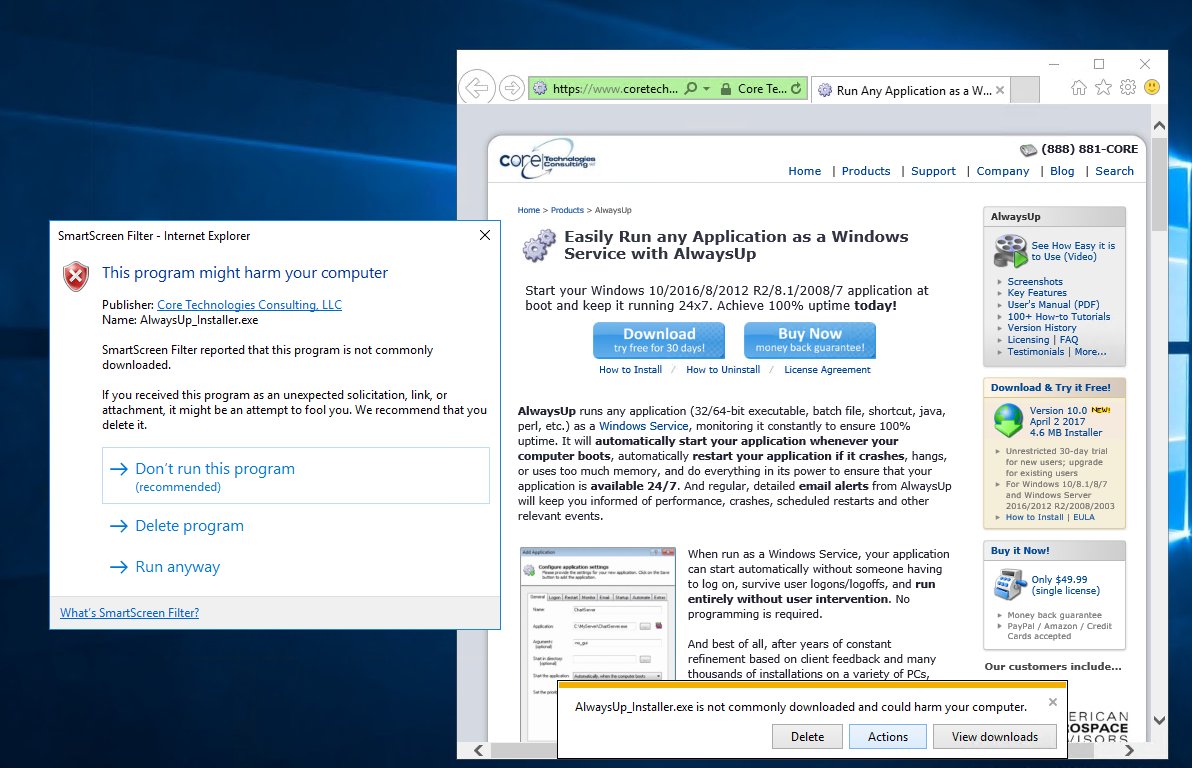This screenshot has width=1192, height=768.
Task: Open the Key Features sidebar link
Action: [1037, 293]
